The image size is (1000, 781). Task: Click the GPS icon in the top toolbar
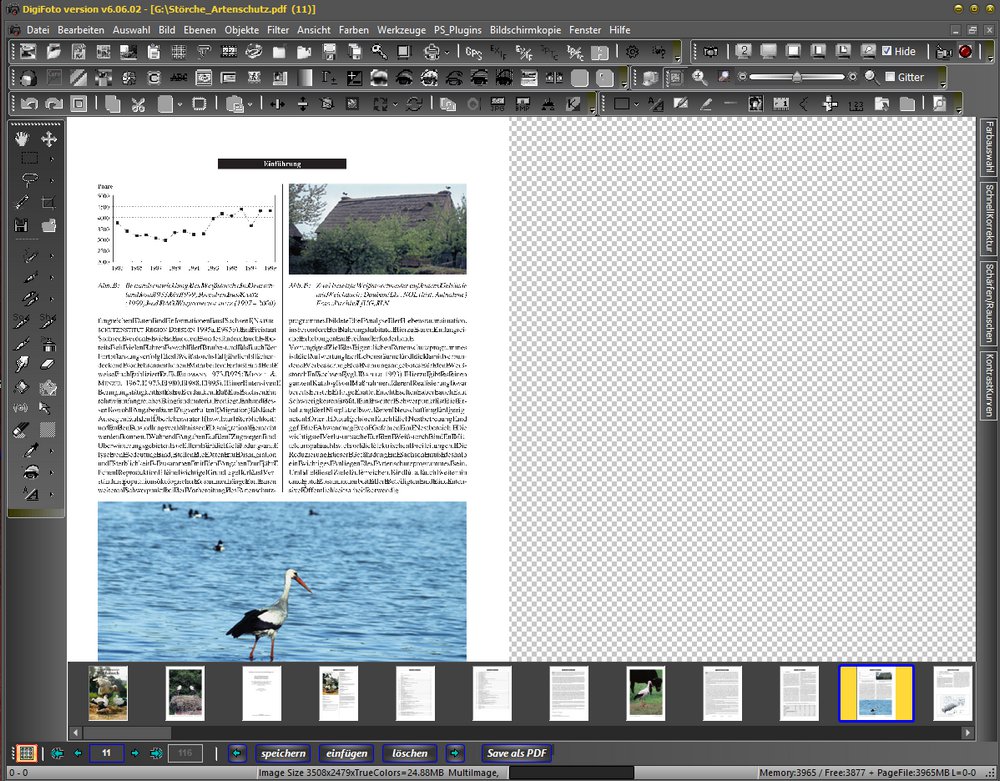[472, 52]
